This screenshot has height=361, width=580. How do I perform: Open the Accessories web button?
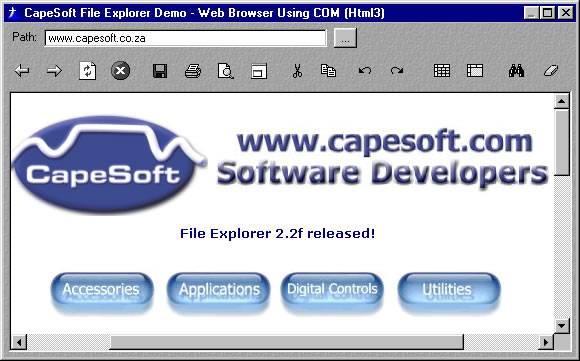point(102,290)
